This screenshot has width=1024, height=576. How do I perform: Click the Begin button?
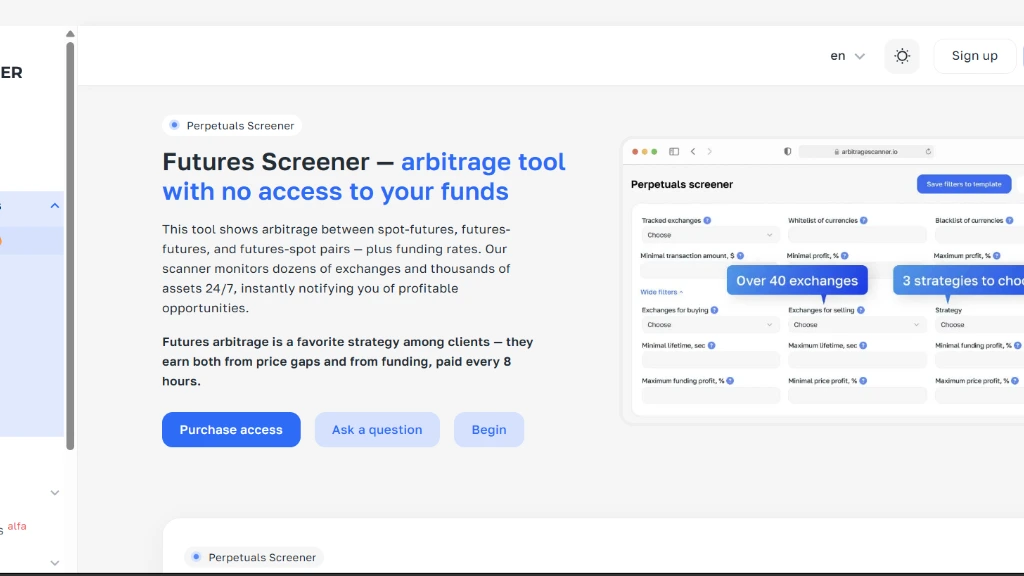coord(489,430)
